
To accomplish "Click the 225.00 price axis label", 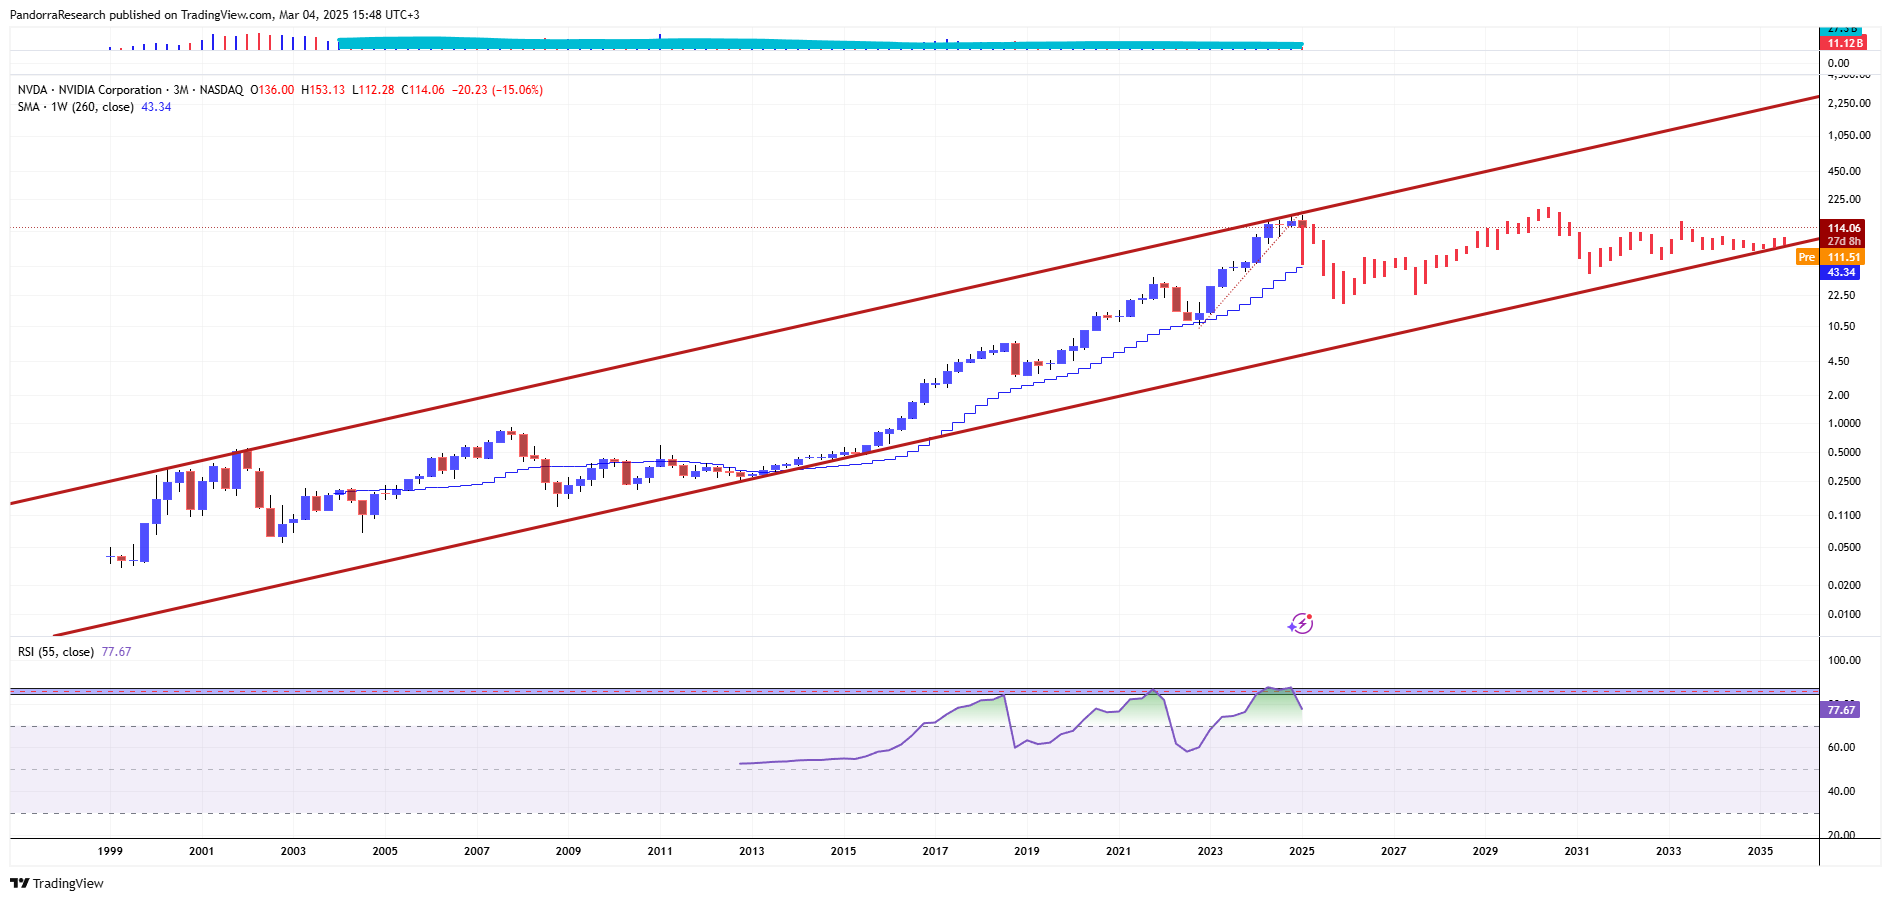I will 1844,199.
